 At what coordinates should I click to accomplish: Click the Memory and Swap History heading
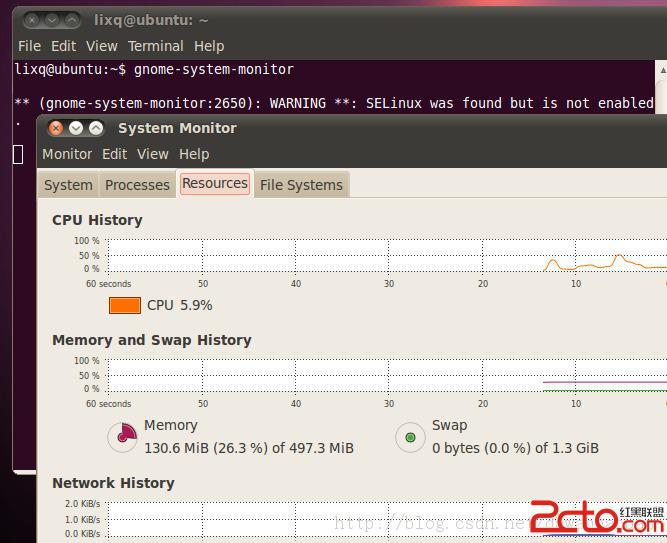pos(152,340)
